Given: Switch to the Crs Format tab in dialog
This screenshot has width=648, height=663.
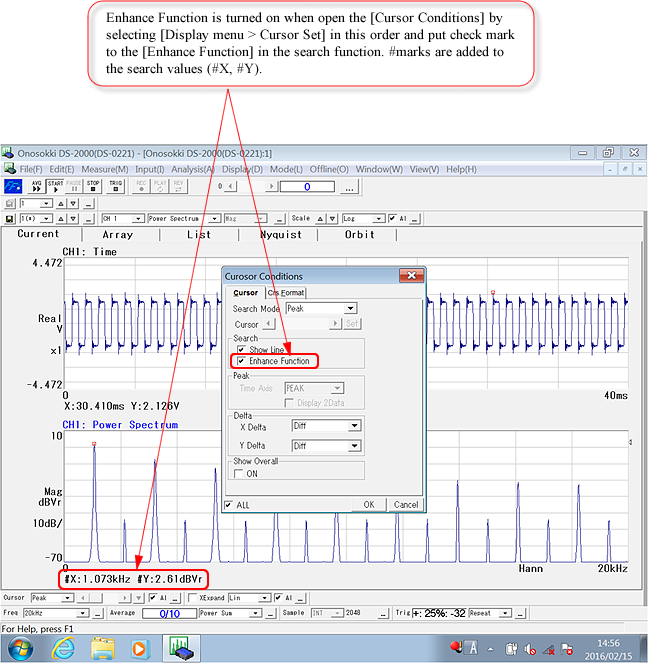Looking at the screenshot, I should coord(286,293).
